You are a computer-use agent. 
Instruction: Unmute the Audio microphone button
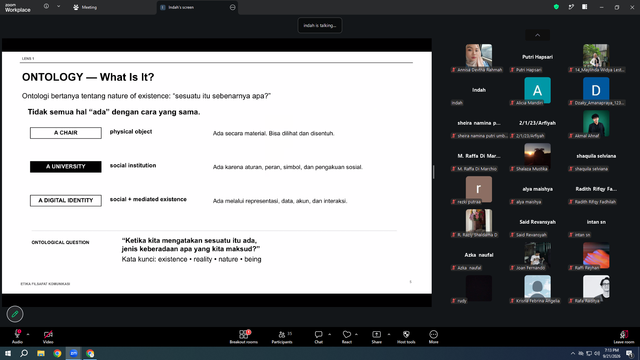[x=17, y=336]
